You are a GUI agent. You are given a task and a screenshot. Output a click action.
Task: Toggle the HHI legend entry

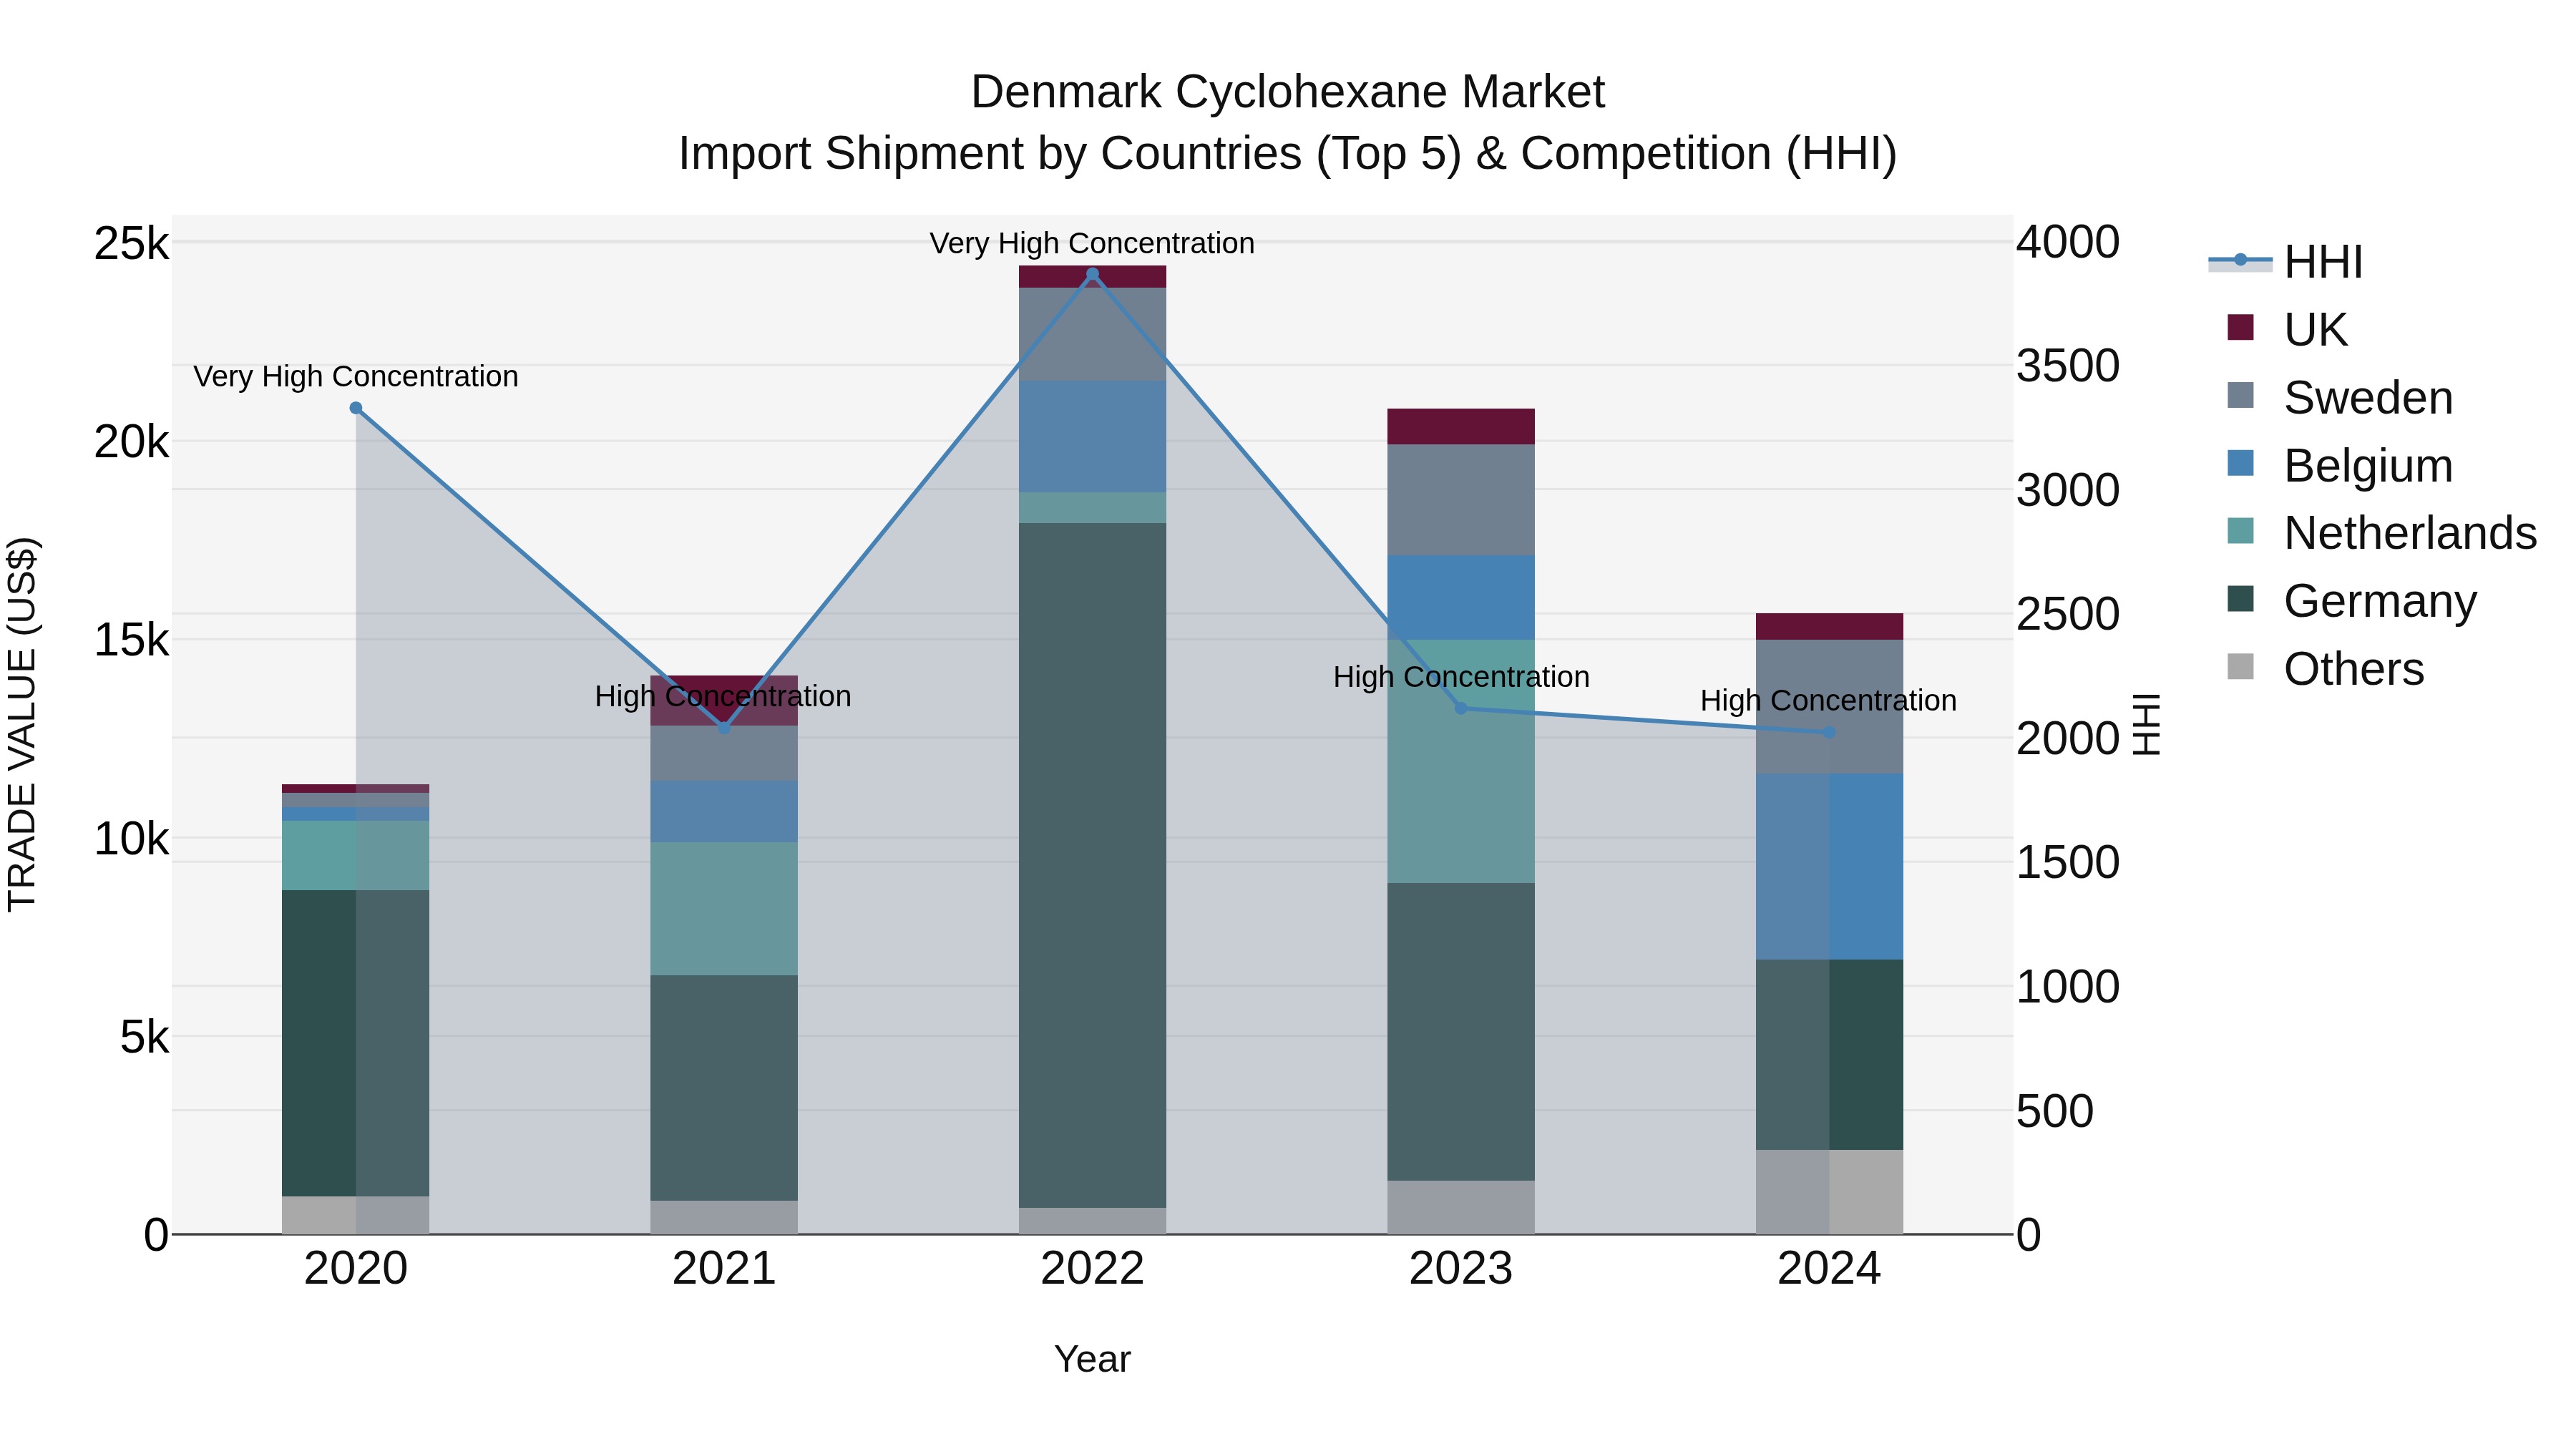coord(2285,262)
